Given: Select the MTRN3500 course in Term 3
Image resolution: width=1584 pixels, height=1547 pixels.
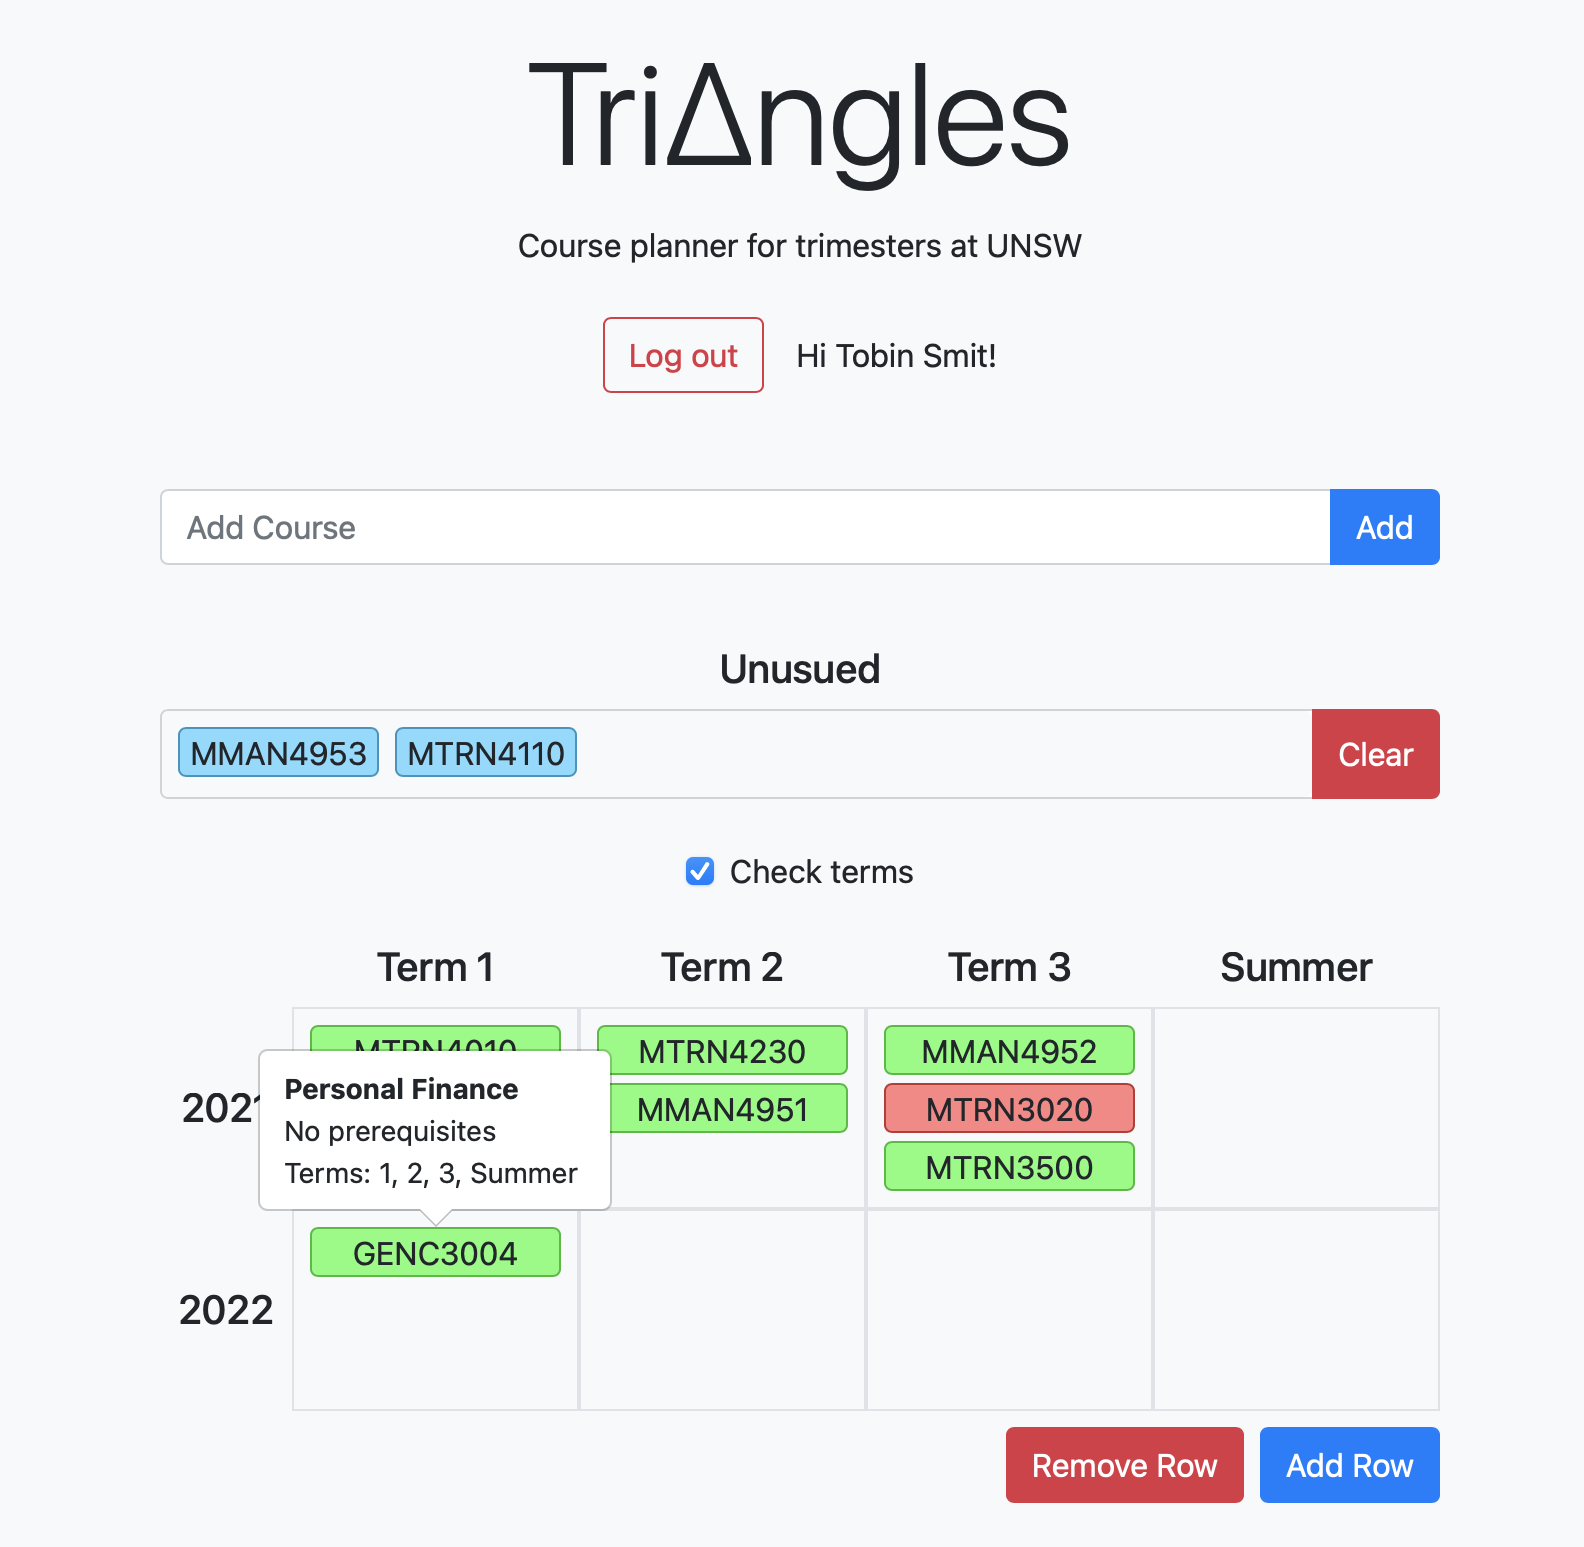Looking at the screenshot, I should click(x=1009, y=1167).
